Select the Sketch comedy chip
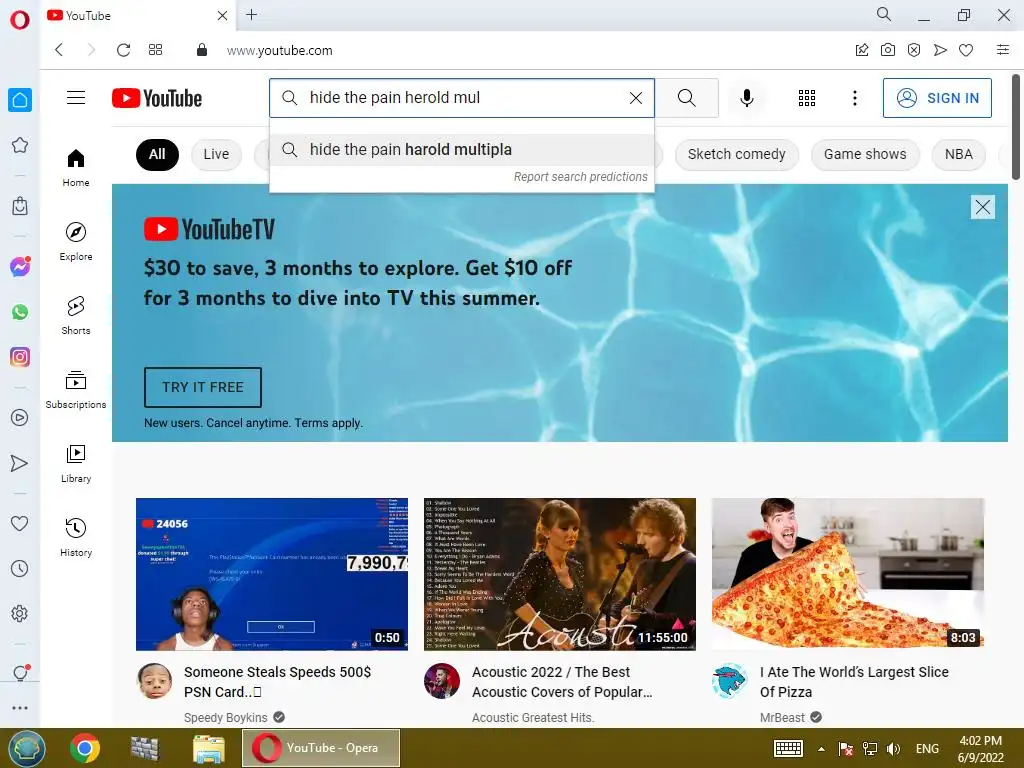Image resolution: width=1024 pixels, height=768 pixels. pos(736,155)
